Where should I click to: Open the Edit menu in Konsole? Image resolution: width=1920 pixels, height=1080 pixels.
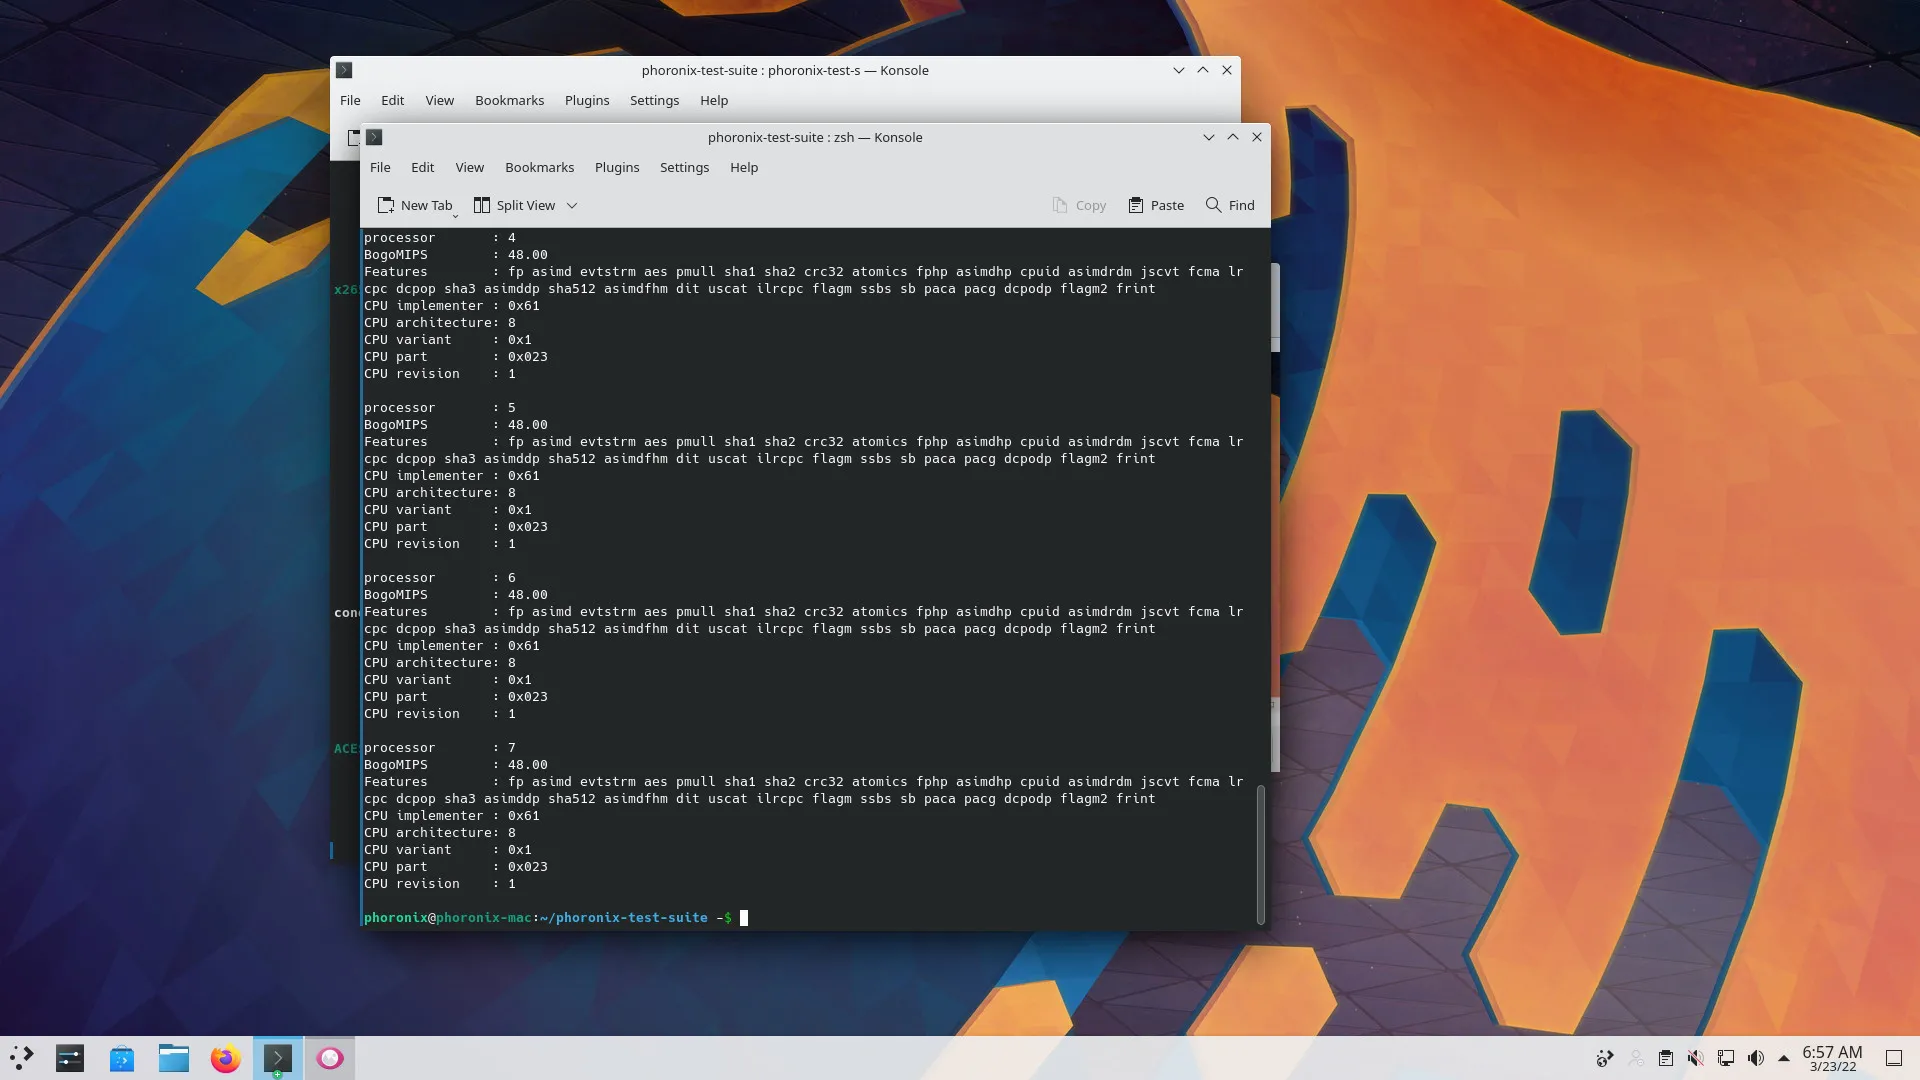click(422, 166)
